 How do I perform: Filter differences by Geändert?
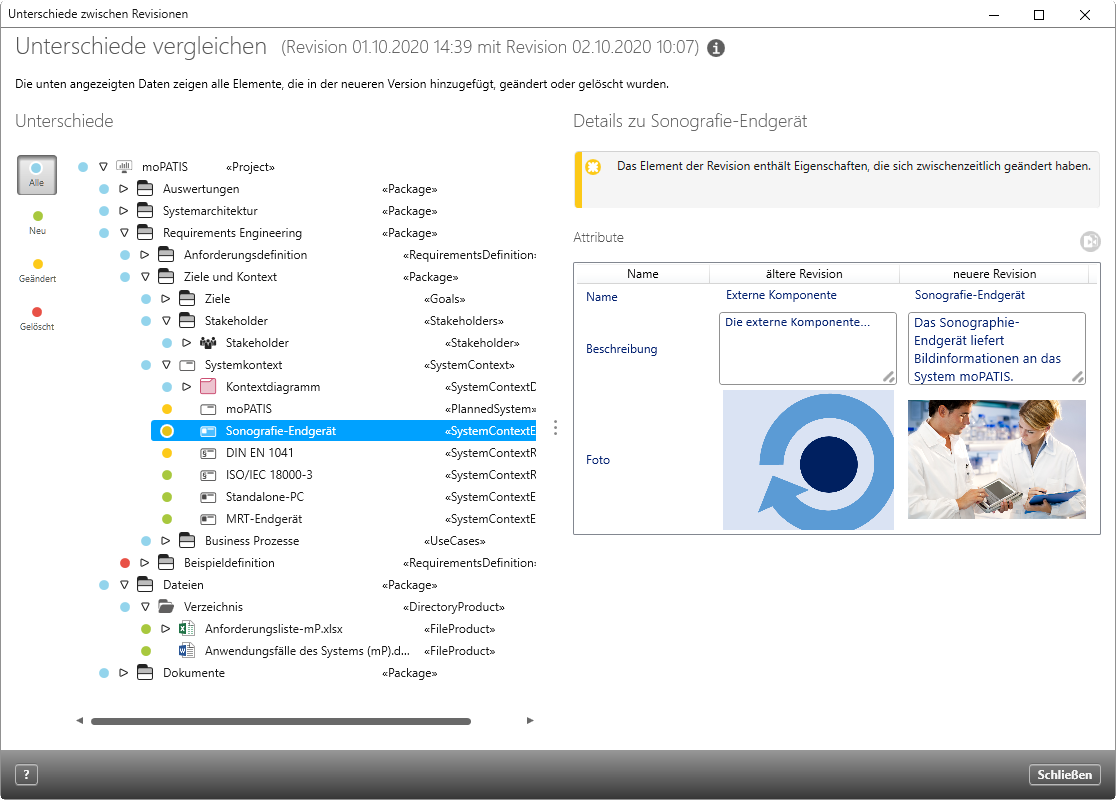click(37, 270)
